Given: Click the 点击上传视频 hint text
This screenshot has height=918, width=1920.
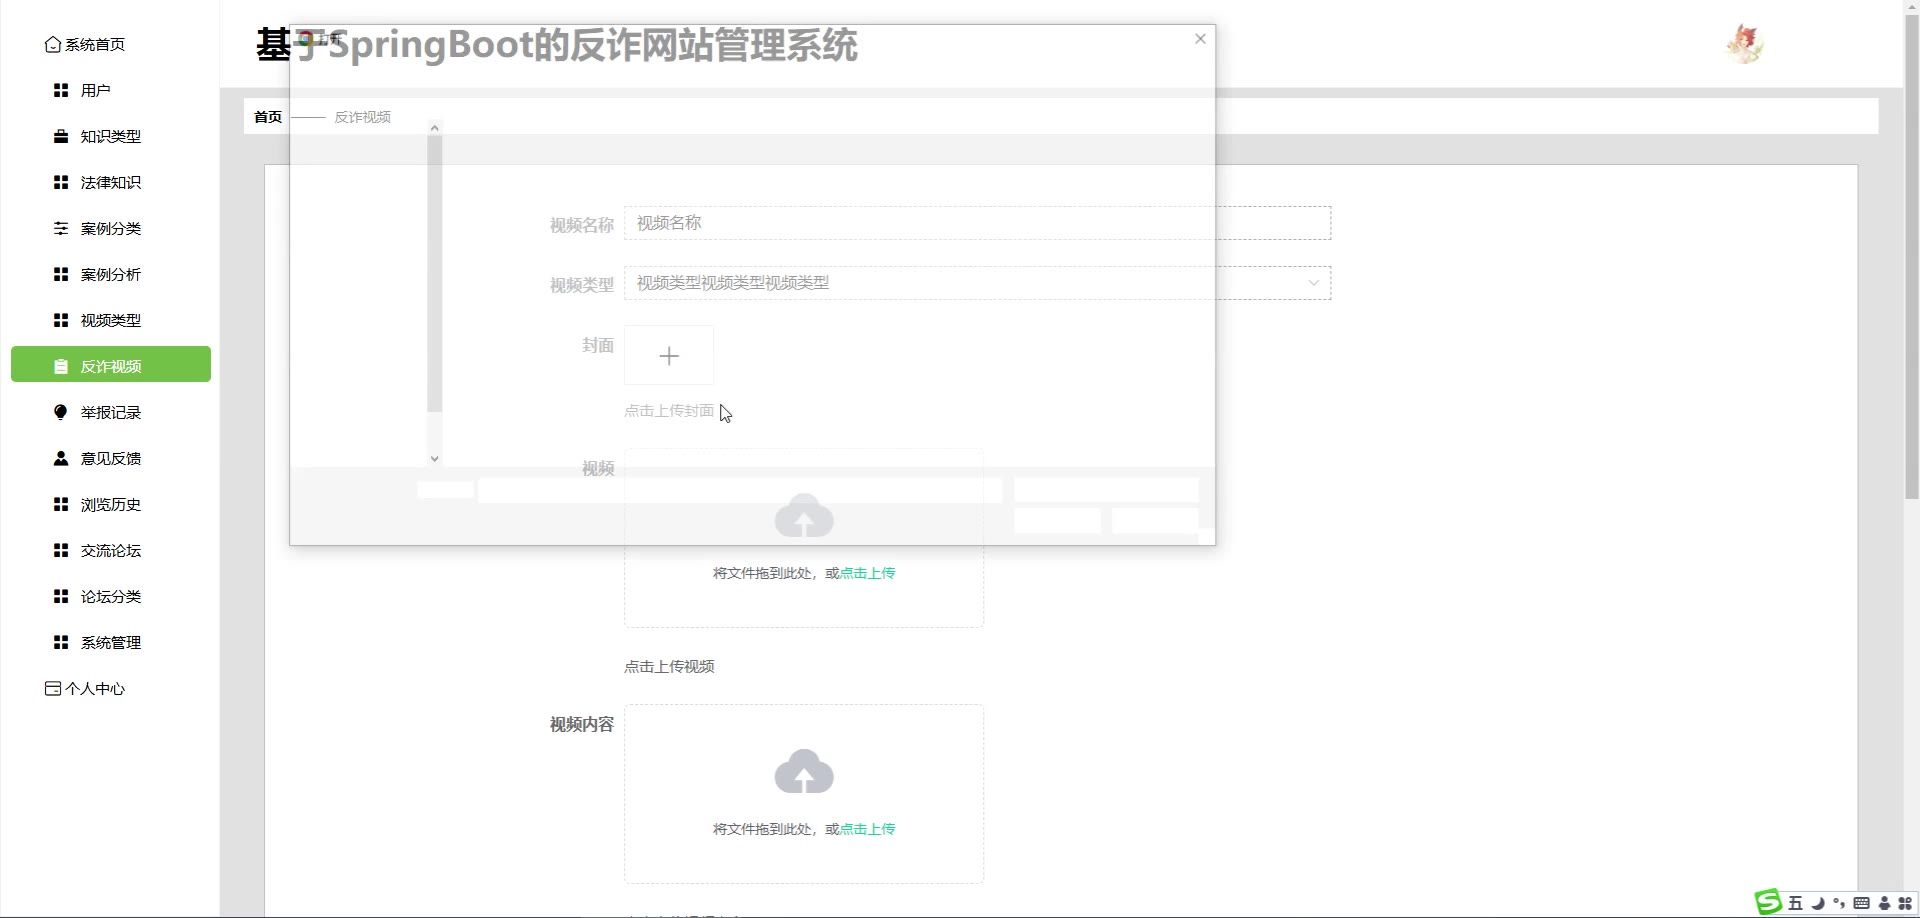Looking at the screenshot, I should pyautogui.click(x=669, y=666).
